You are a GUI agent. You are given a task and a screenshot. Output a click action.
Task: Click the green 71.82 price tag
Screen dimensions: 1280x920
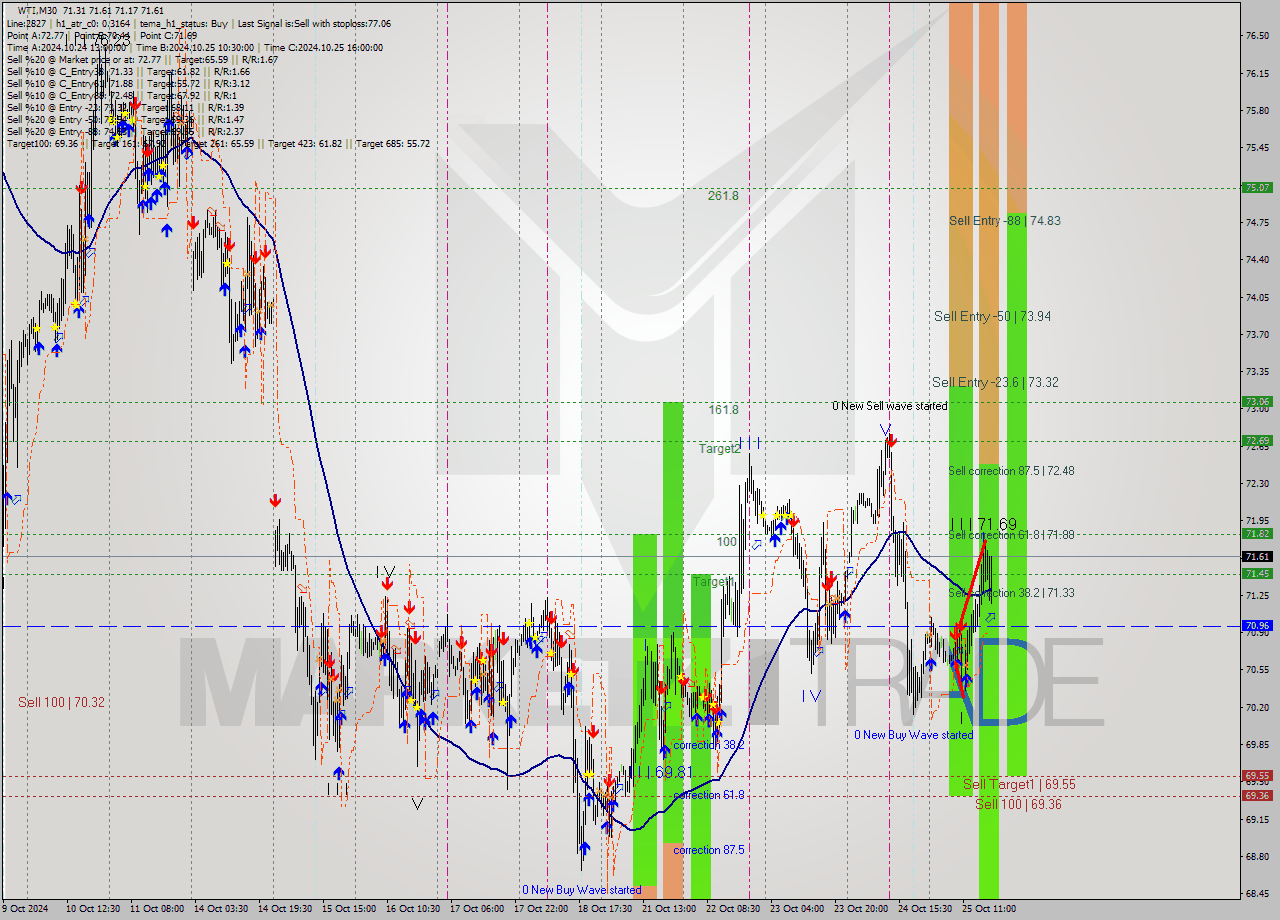[x=1257, y=534]
